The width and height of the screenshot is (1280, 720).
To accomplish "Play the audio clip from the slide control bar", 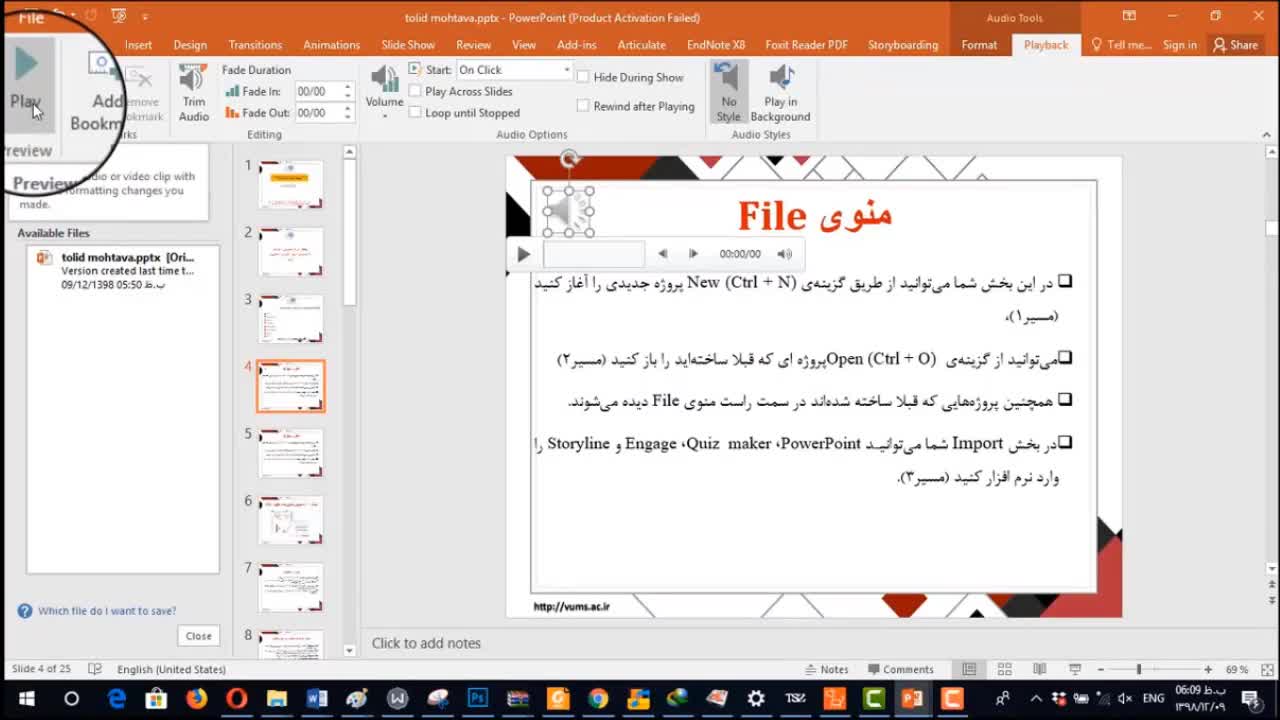I will 523,254.
